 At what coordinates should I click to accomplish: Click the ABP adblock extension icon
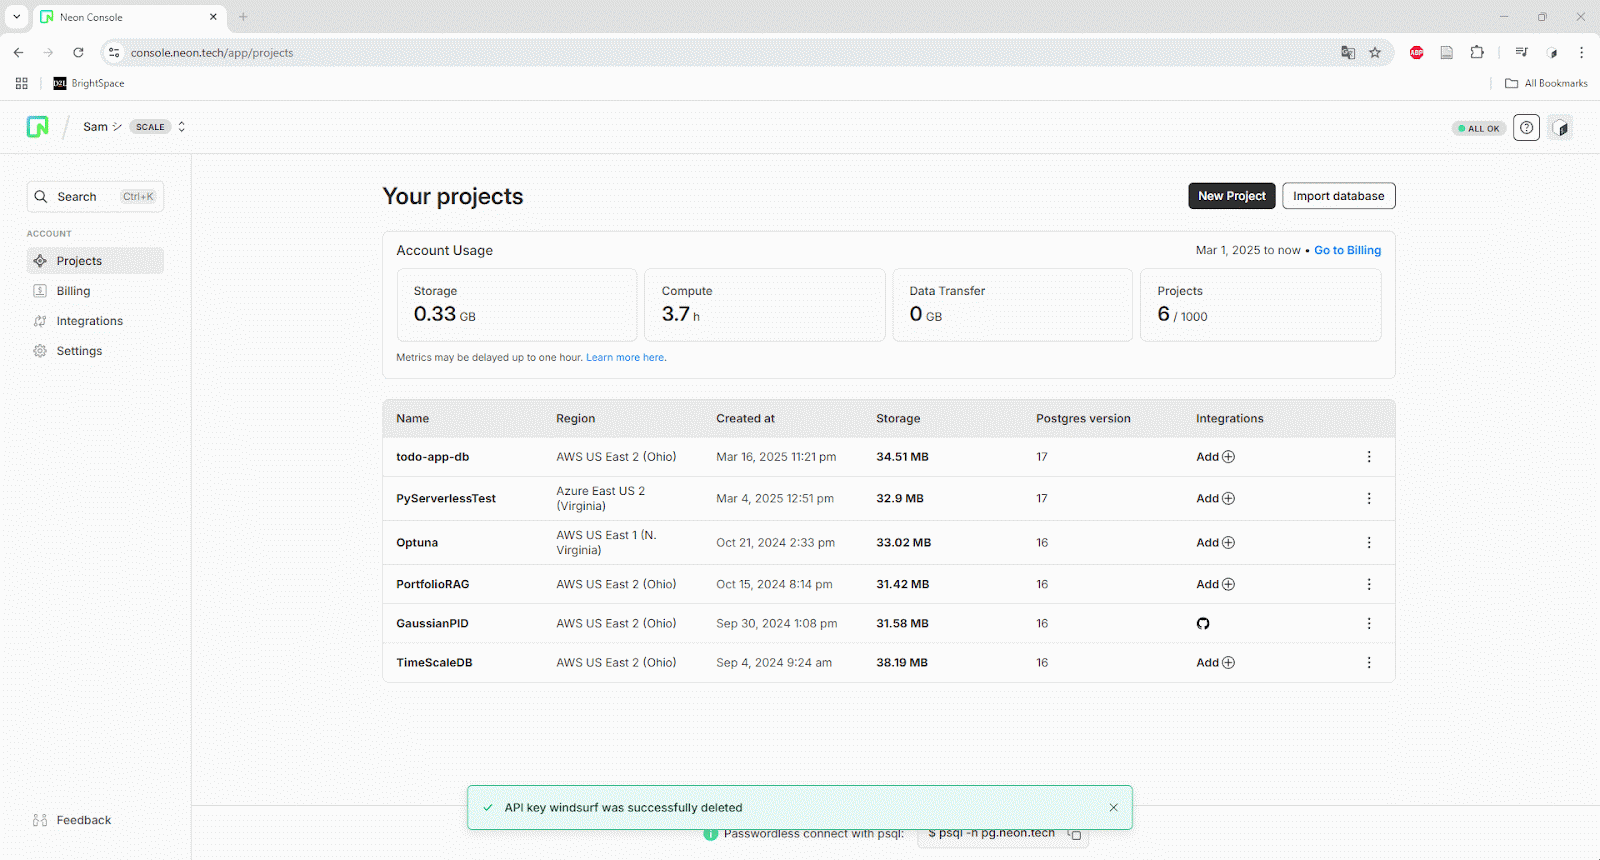pos(1417,53)
